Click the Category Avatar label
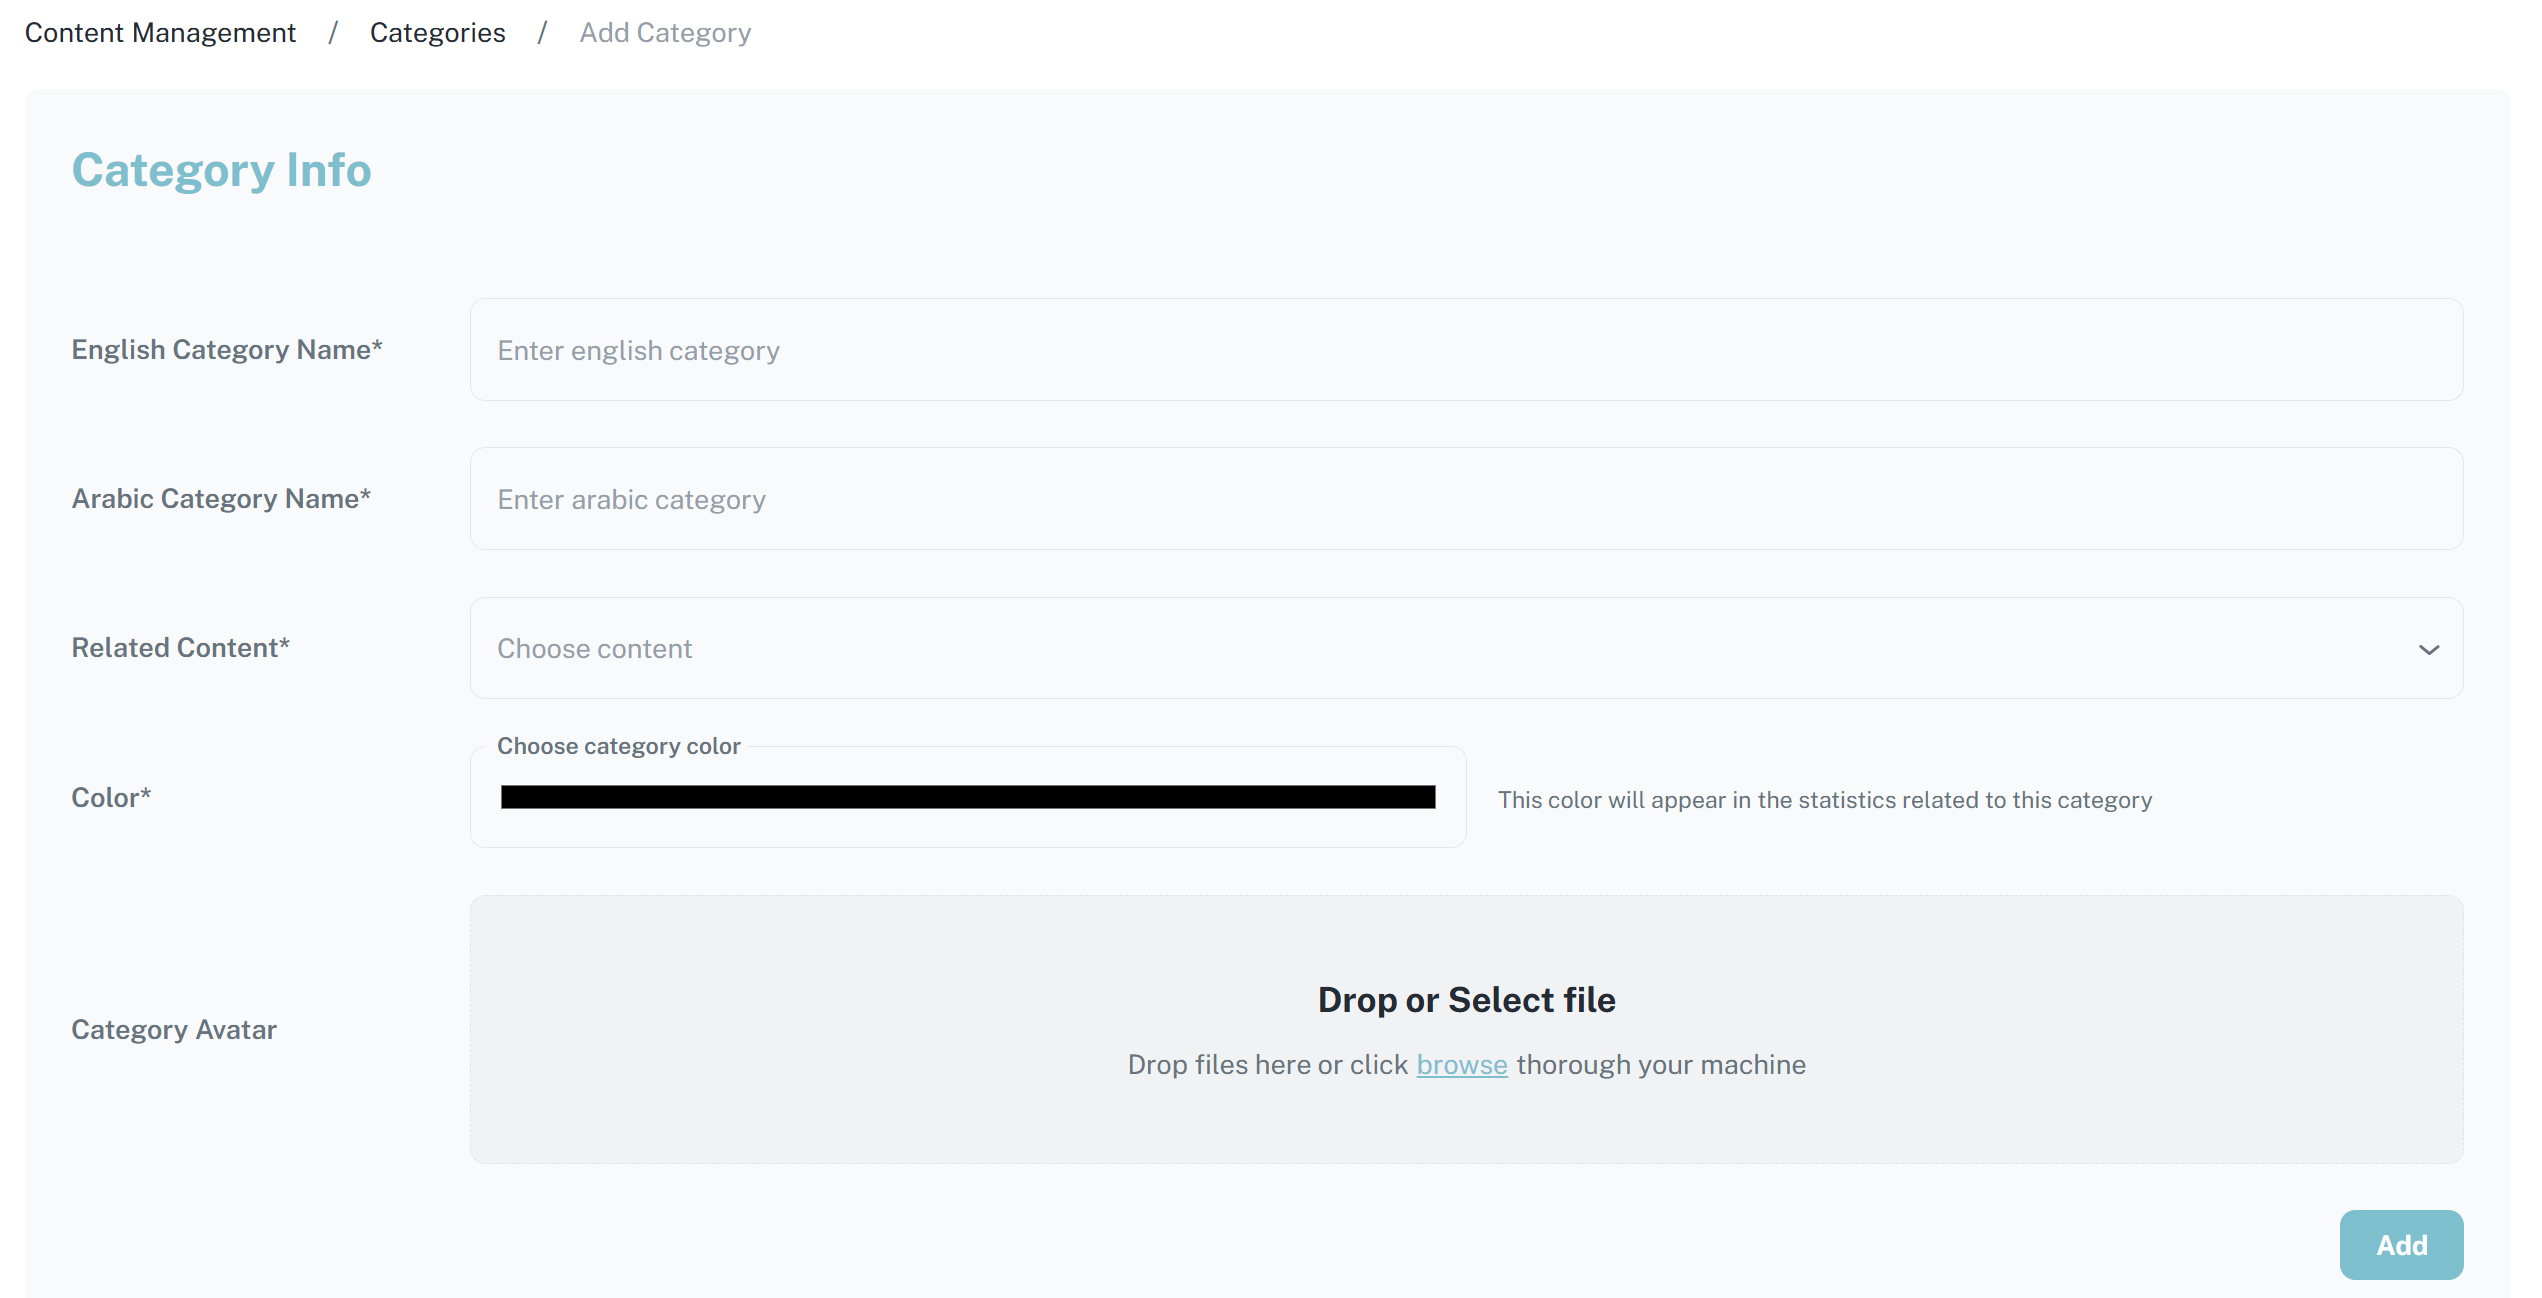The image size is (2542, 1298). pyautogui.click(x=174, y=1030)
